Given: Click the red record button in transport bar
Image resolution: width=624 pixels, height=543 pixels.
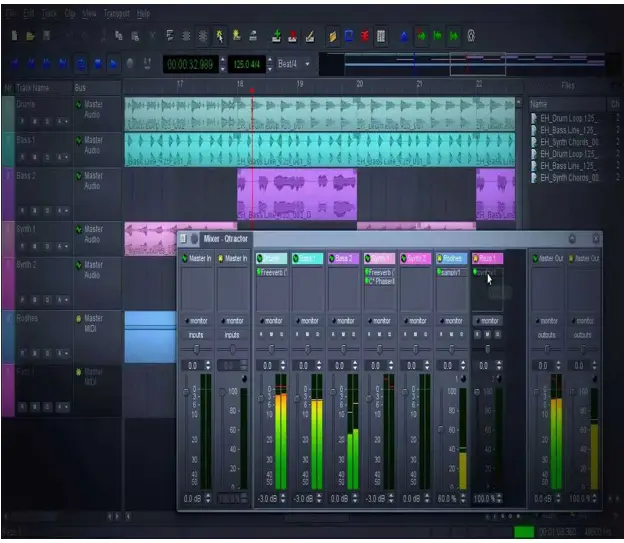Looking at the screenshot, I should point(130,64).
